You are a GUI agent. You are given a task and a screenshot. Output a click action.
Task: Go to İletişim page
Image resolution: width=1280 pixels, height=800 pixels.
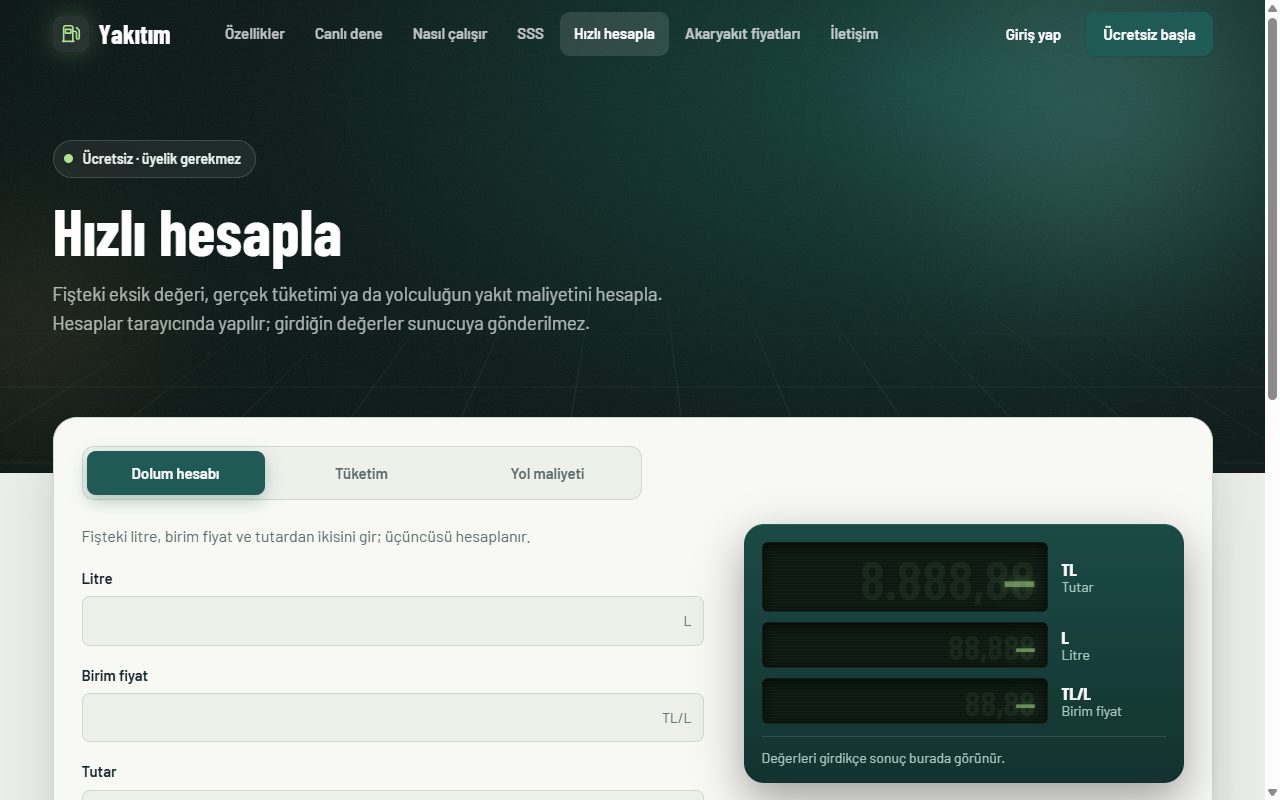point(854,34)
